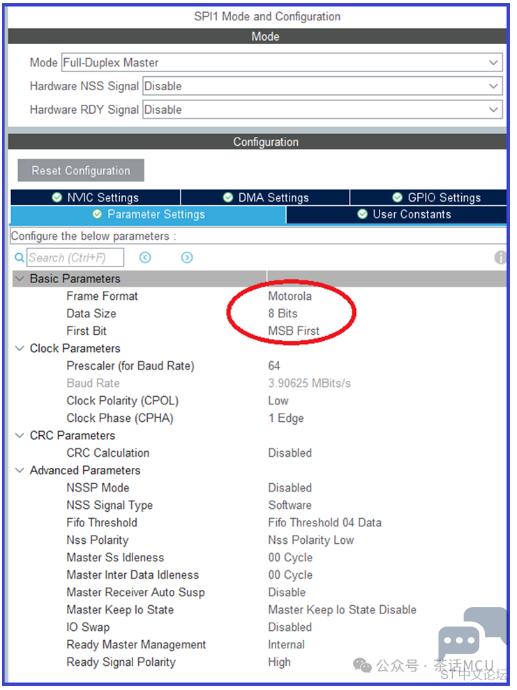Click the First Bit parameter label
517x690 pixels.
86,331
